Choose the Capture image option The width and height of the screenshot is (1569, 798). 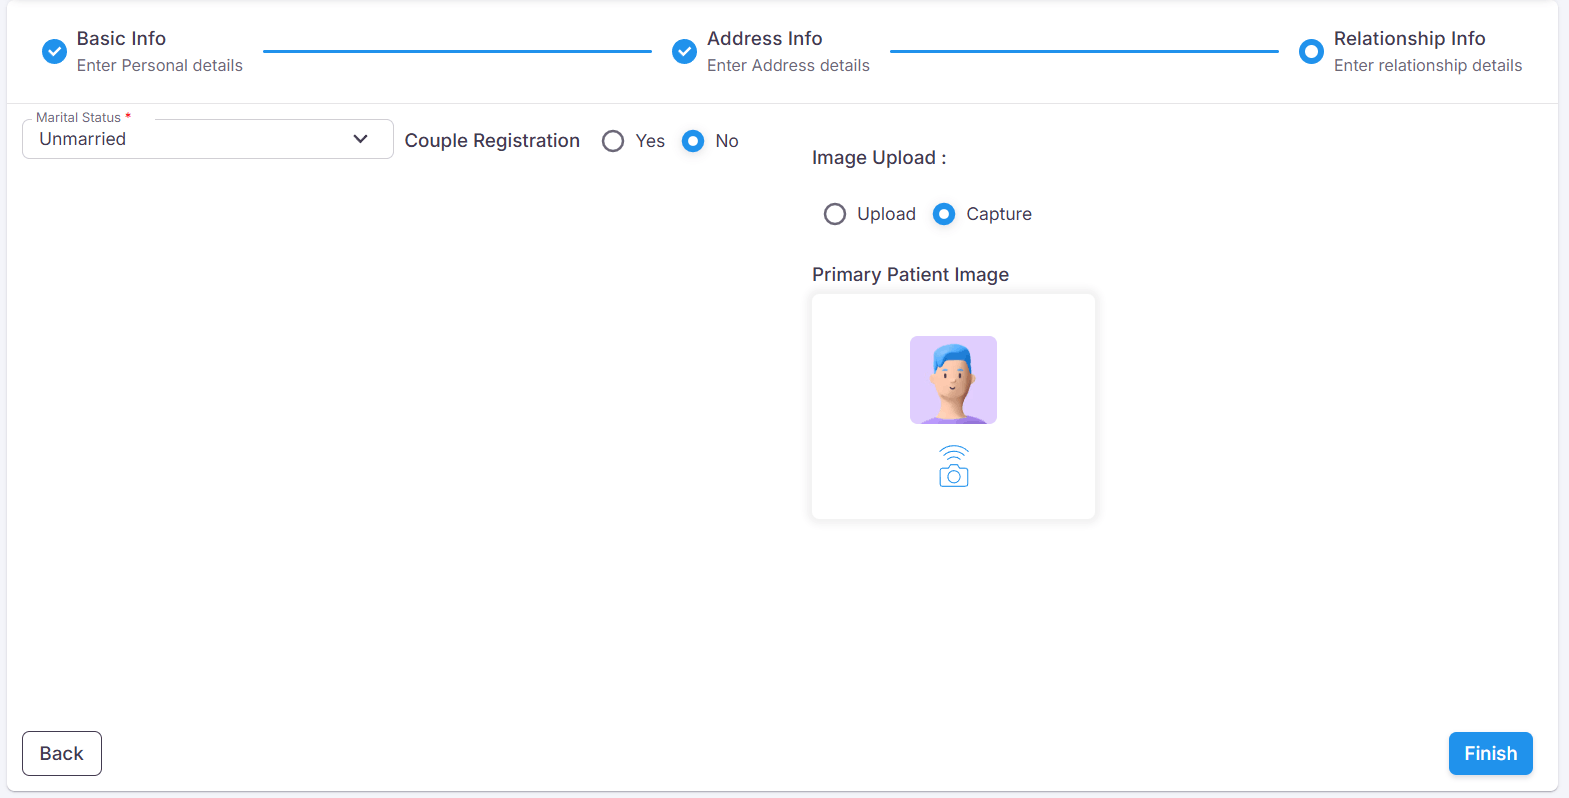pyautogui.click(x=944, y=214)
